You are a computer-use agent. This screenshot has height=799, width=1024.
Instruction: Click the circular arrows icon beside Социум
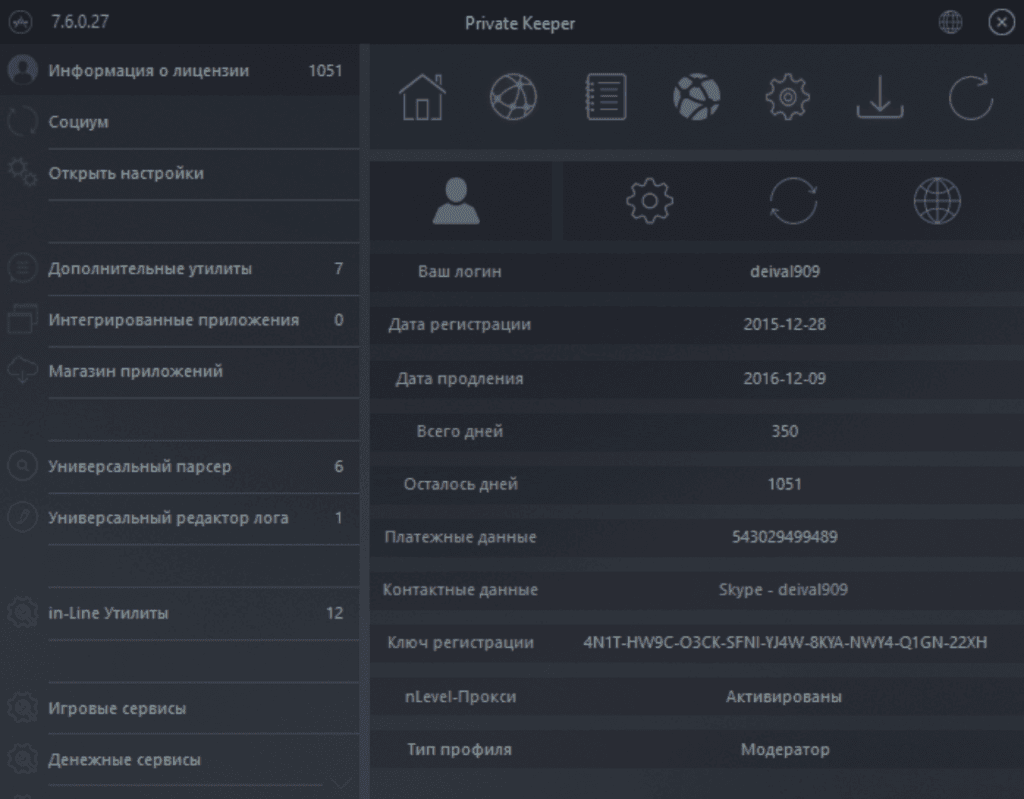pyautogui.click(x=22, y=122)
